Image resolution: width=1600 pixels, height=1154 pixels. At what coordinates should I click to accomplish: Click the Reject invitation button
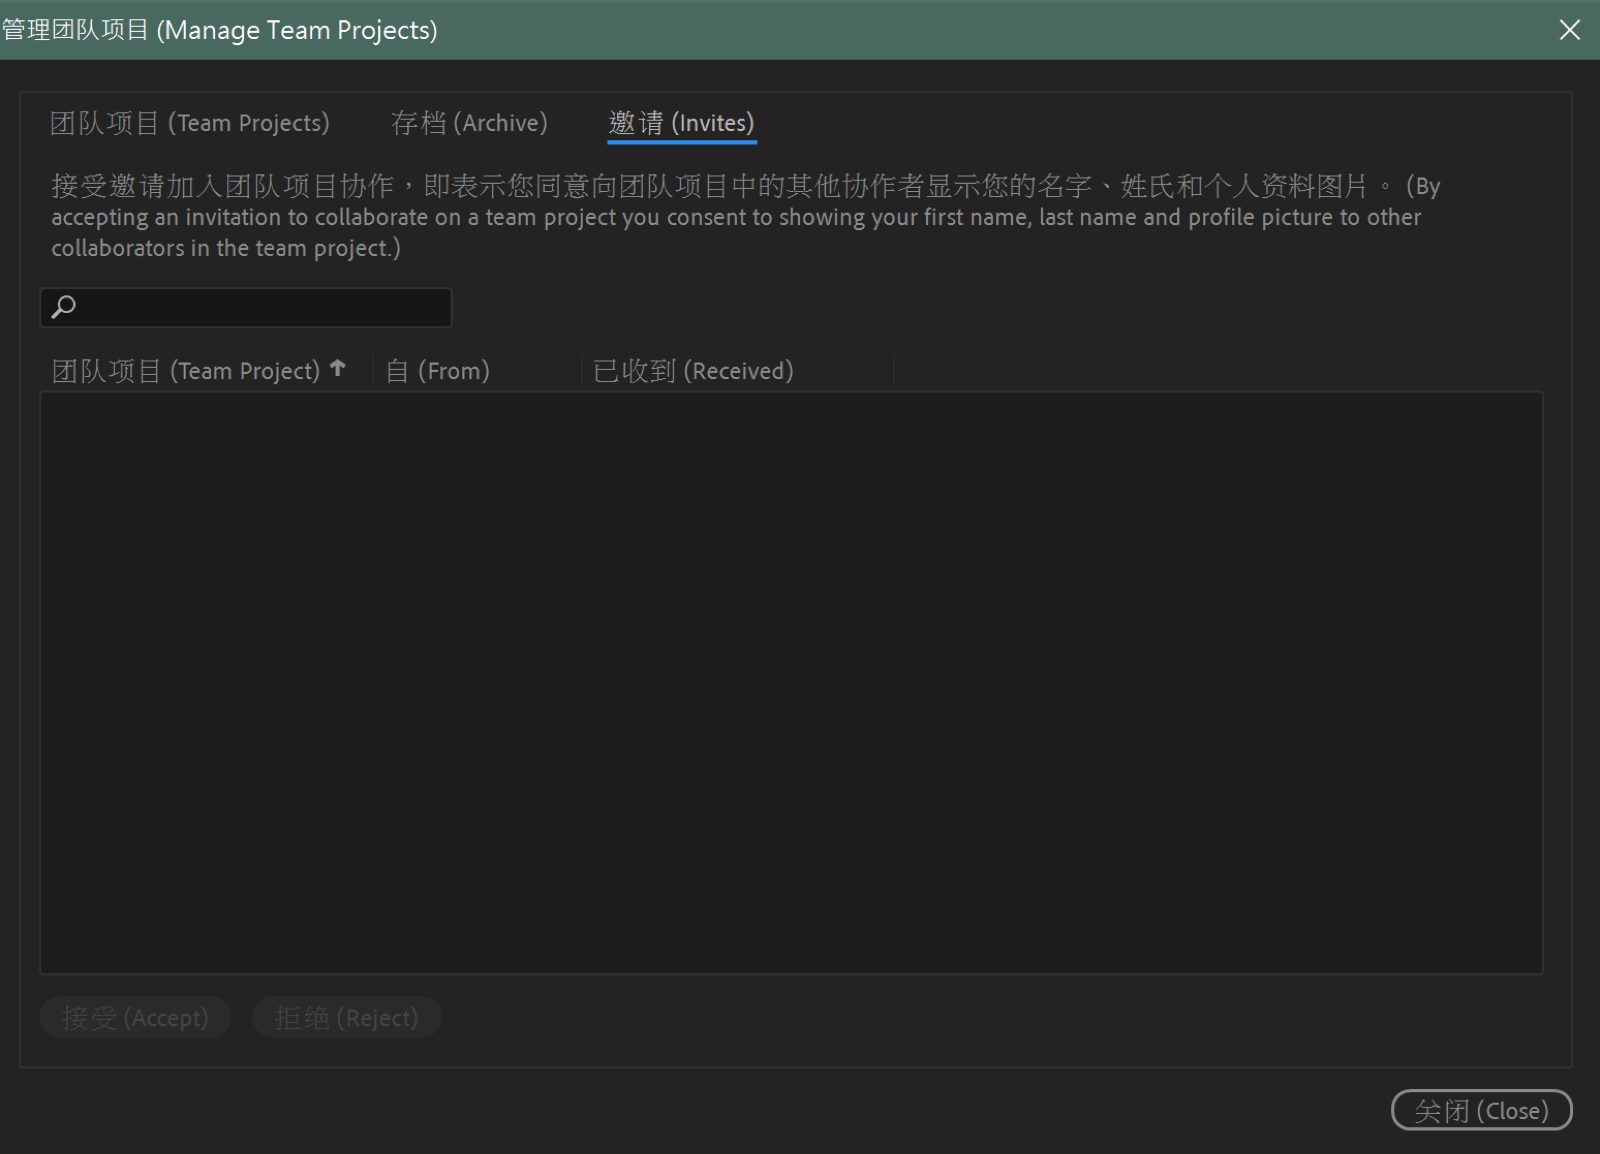tap(346, 1017)
